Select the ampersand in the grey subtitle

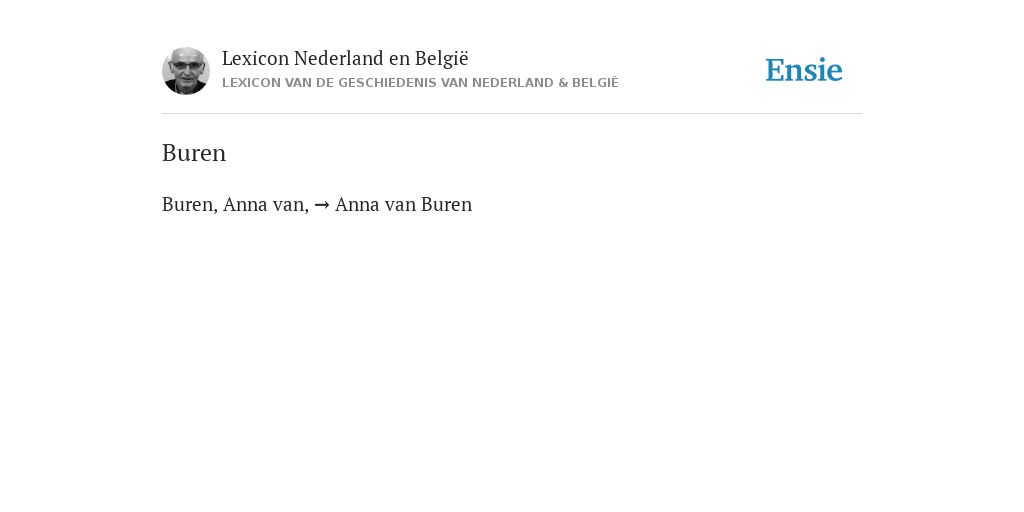[x=562, y=83]
